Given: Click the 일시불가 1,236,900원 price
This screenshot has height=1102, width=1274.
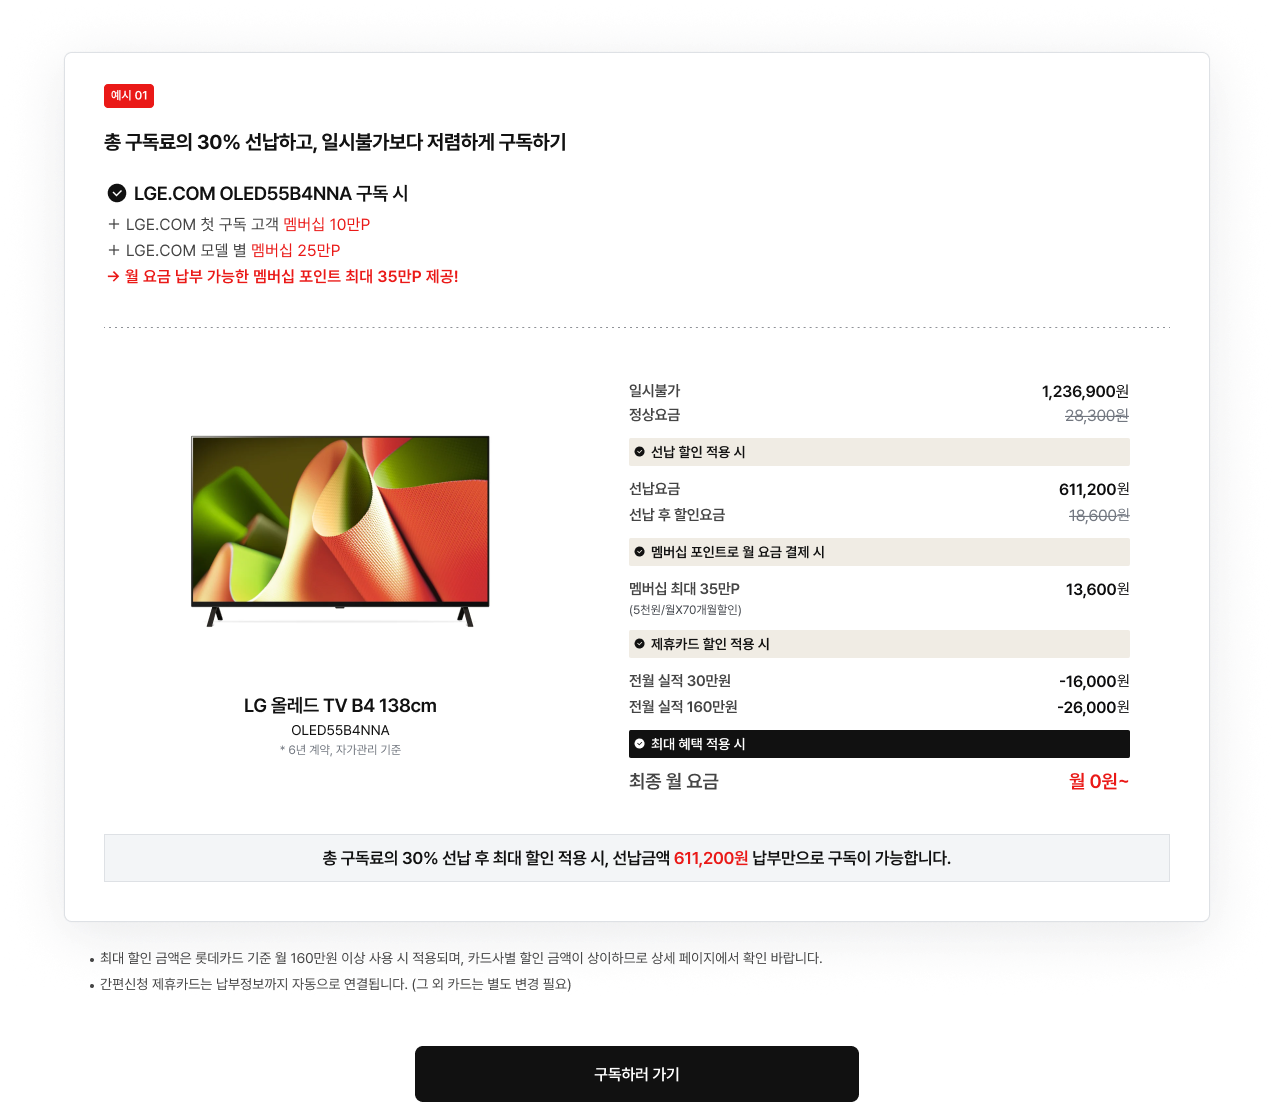Looking at the screenshot, I should coord(1085,391).
